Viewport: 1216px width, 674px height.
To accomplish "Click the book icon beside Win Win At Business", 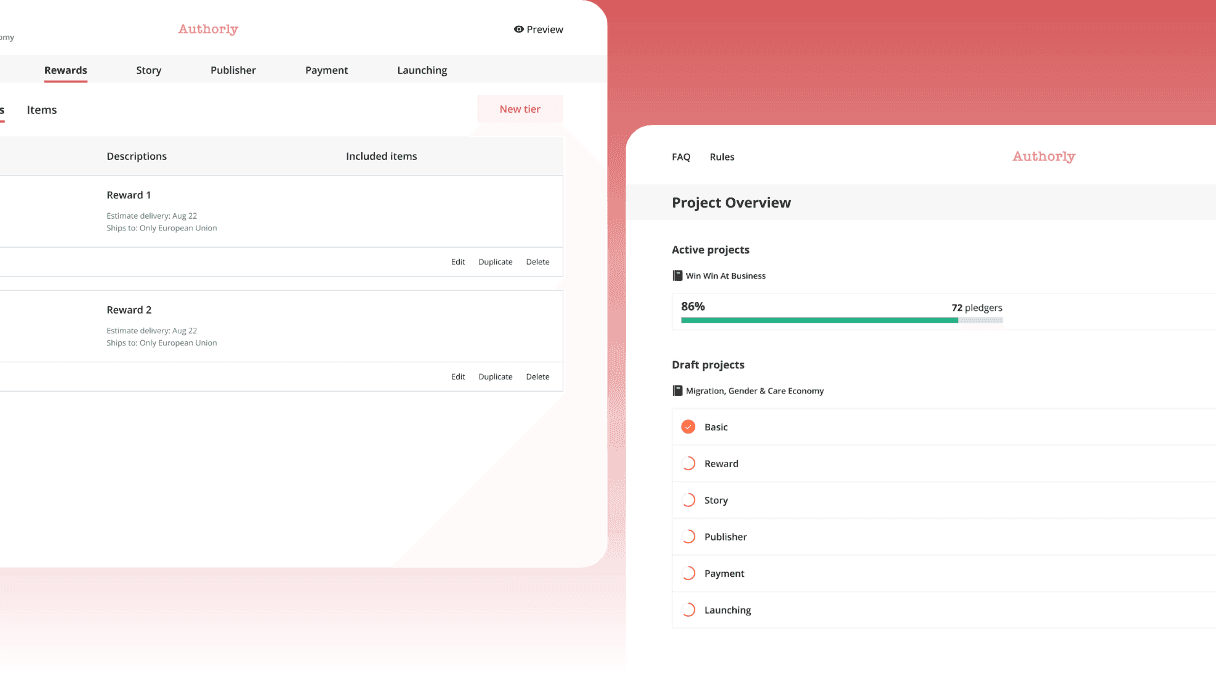I will (677, 276).
